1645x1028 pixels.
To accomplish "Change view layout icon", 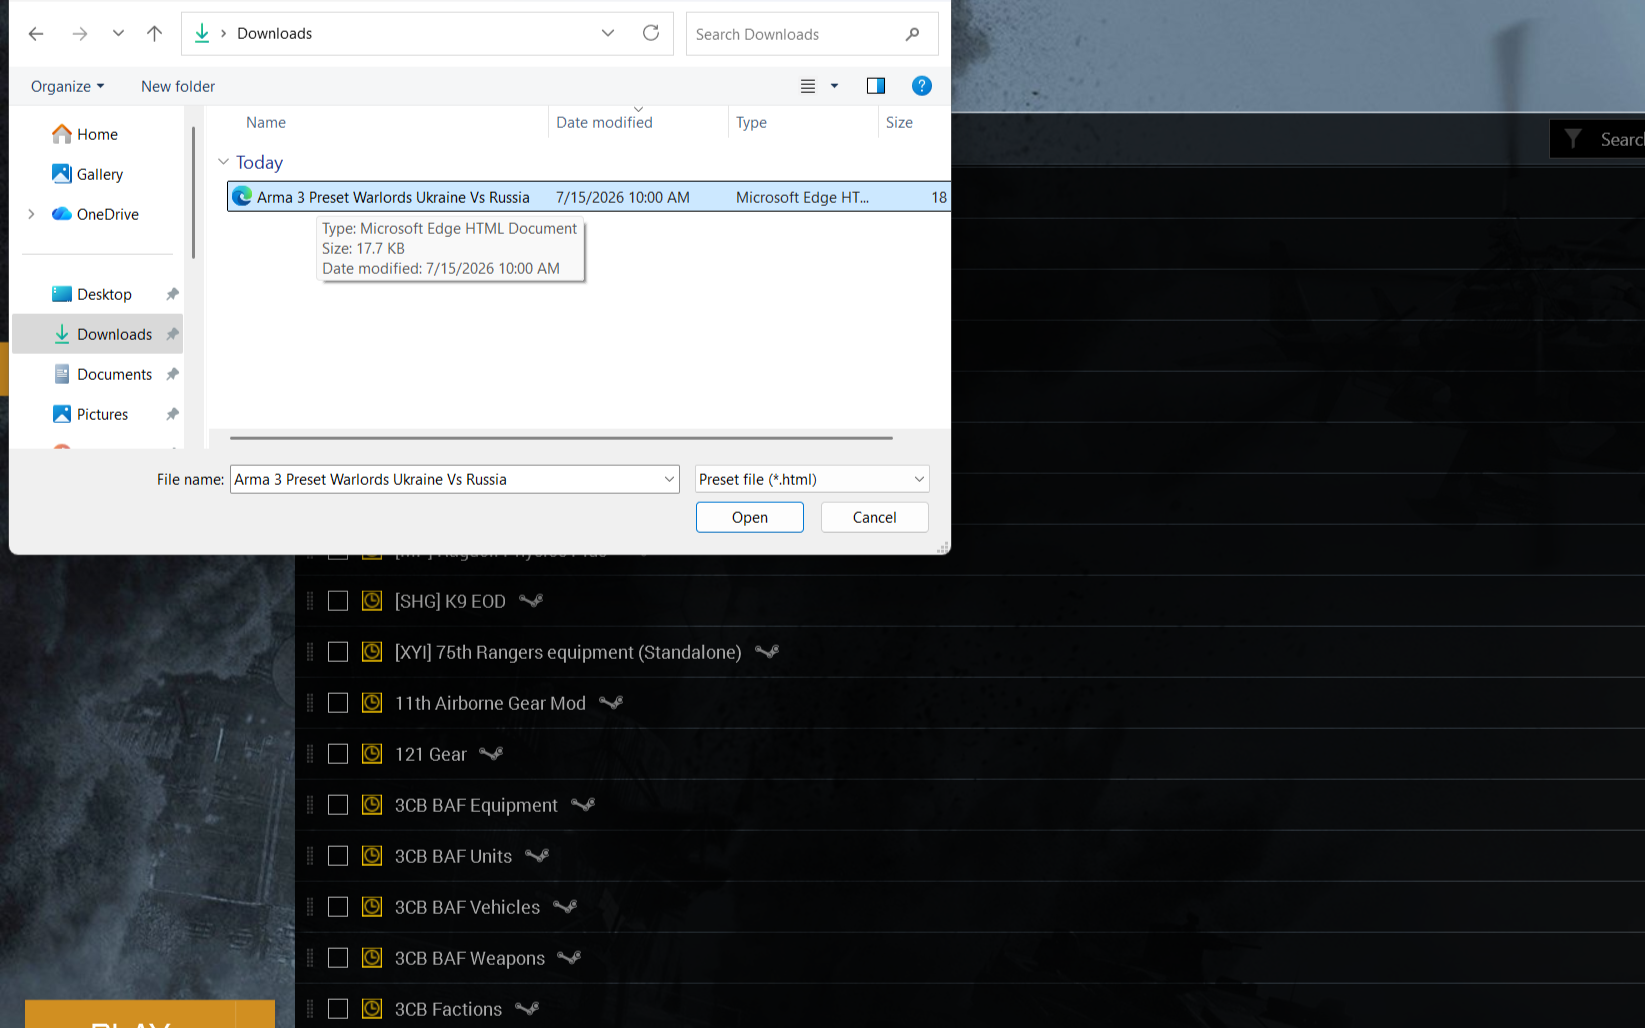I will [808, 86].
